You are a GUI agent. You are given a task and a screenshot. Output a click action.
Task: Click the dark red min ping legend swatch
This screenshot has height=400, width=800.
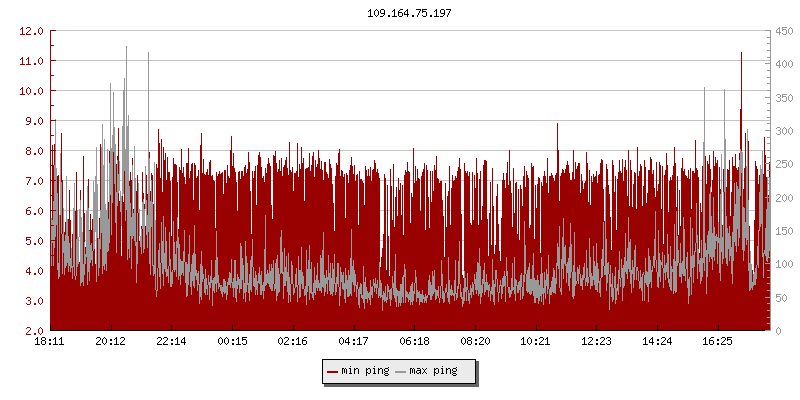[x=333, y=372]
